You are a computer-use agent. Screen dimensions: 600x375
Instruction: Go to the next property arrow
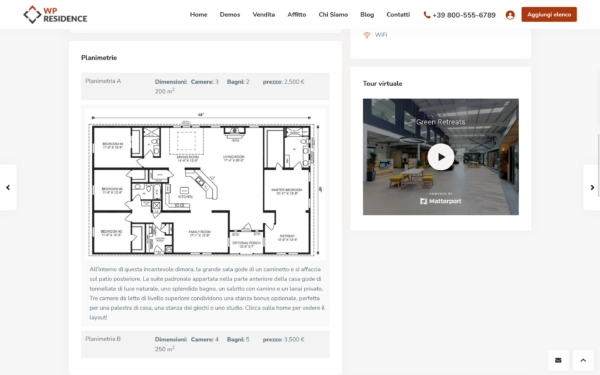[x=592, y=188]
